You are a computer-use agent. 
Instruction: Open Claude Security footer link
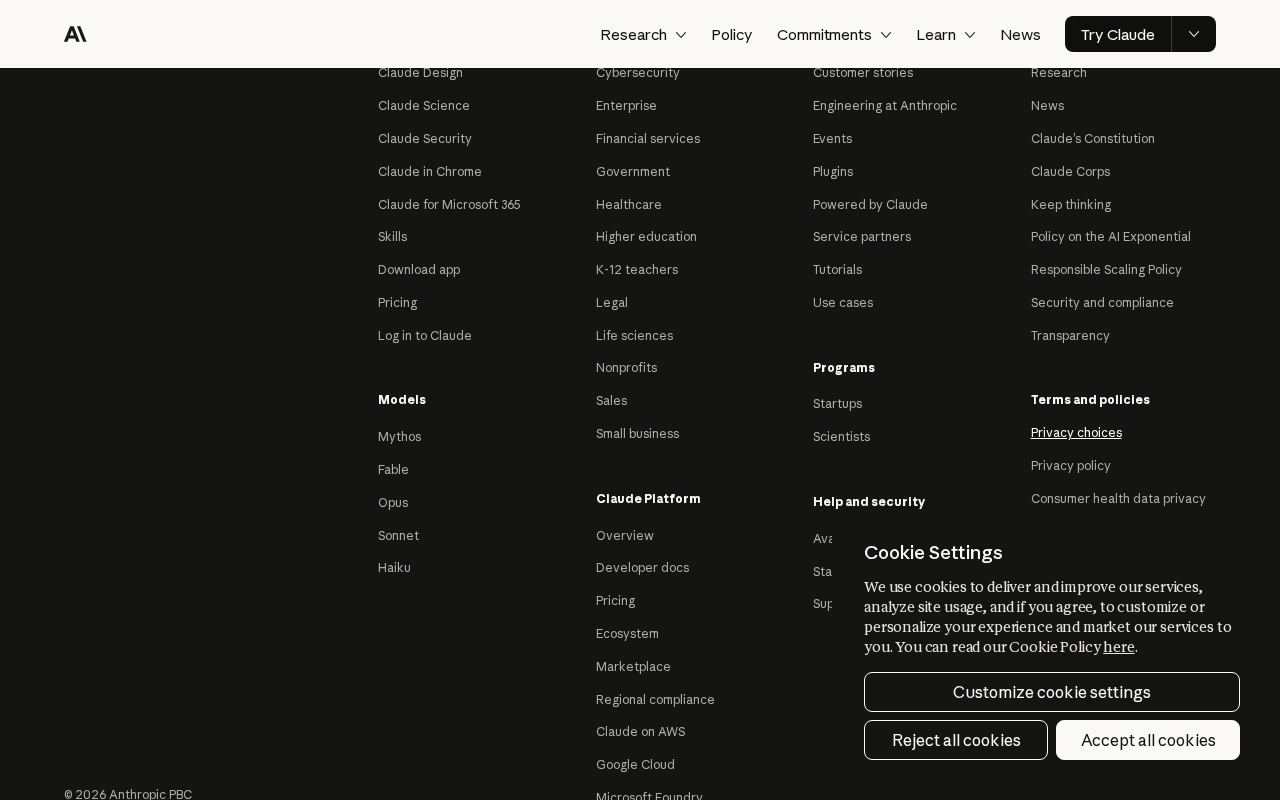point(425,138)
